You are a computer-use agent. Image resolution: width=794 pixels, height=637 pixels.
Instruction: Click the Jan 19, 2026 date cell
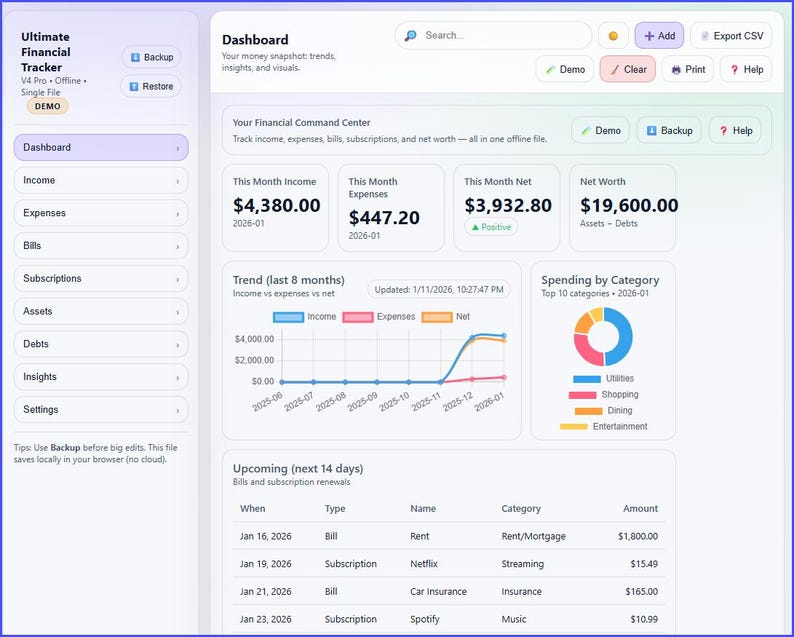click(x=266, y=564)
